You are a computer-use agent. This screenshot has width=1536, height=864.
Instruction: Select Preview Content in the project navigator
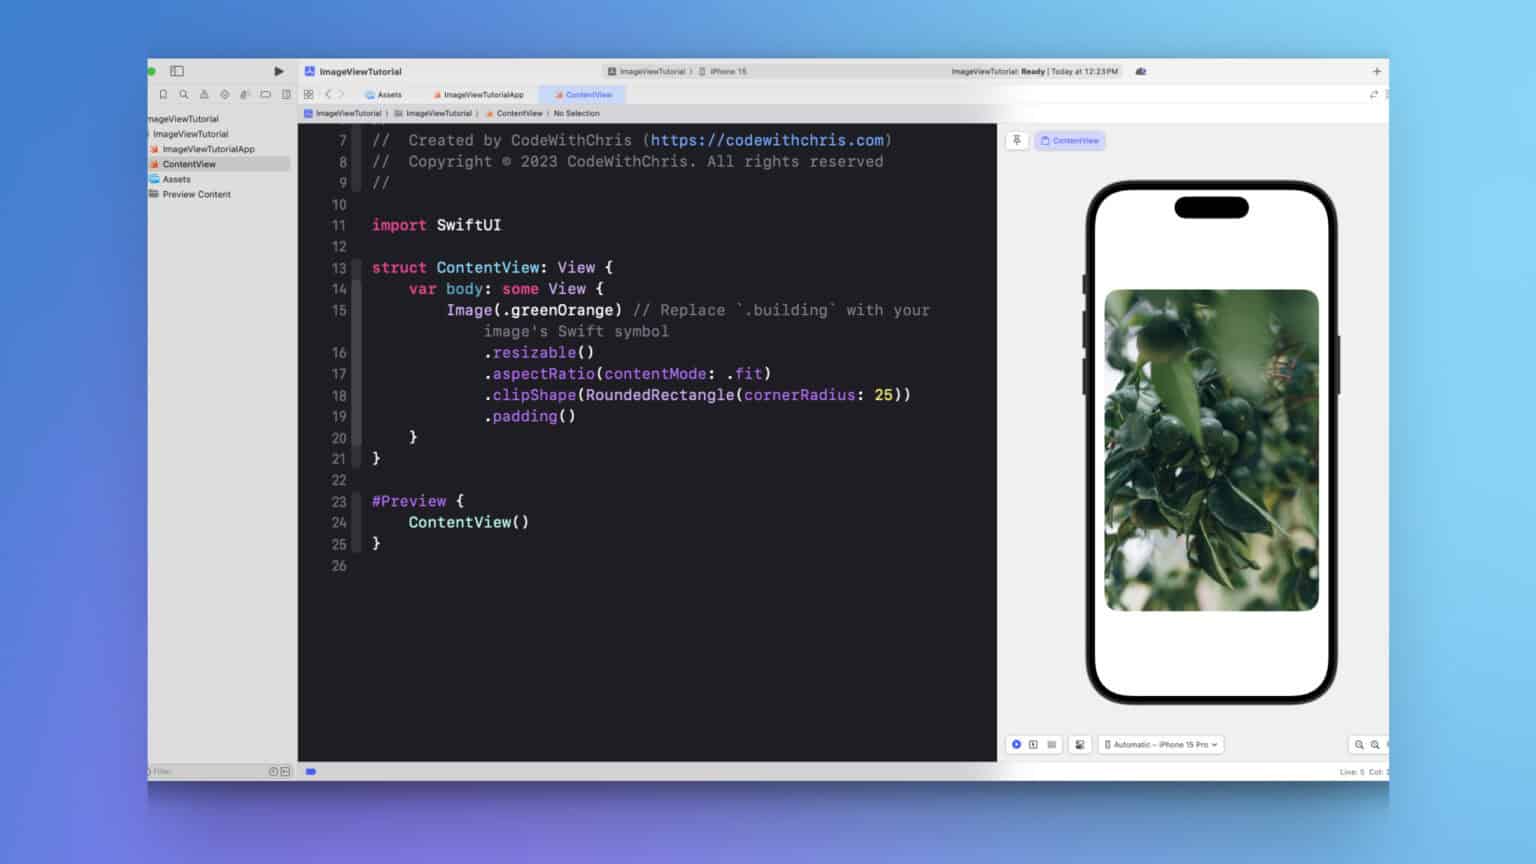coord(196,195)
